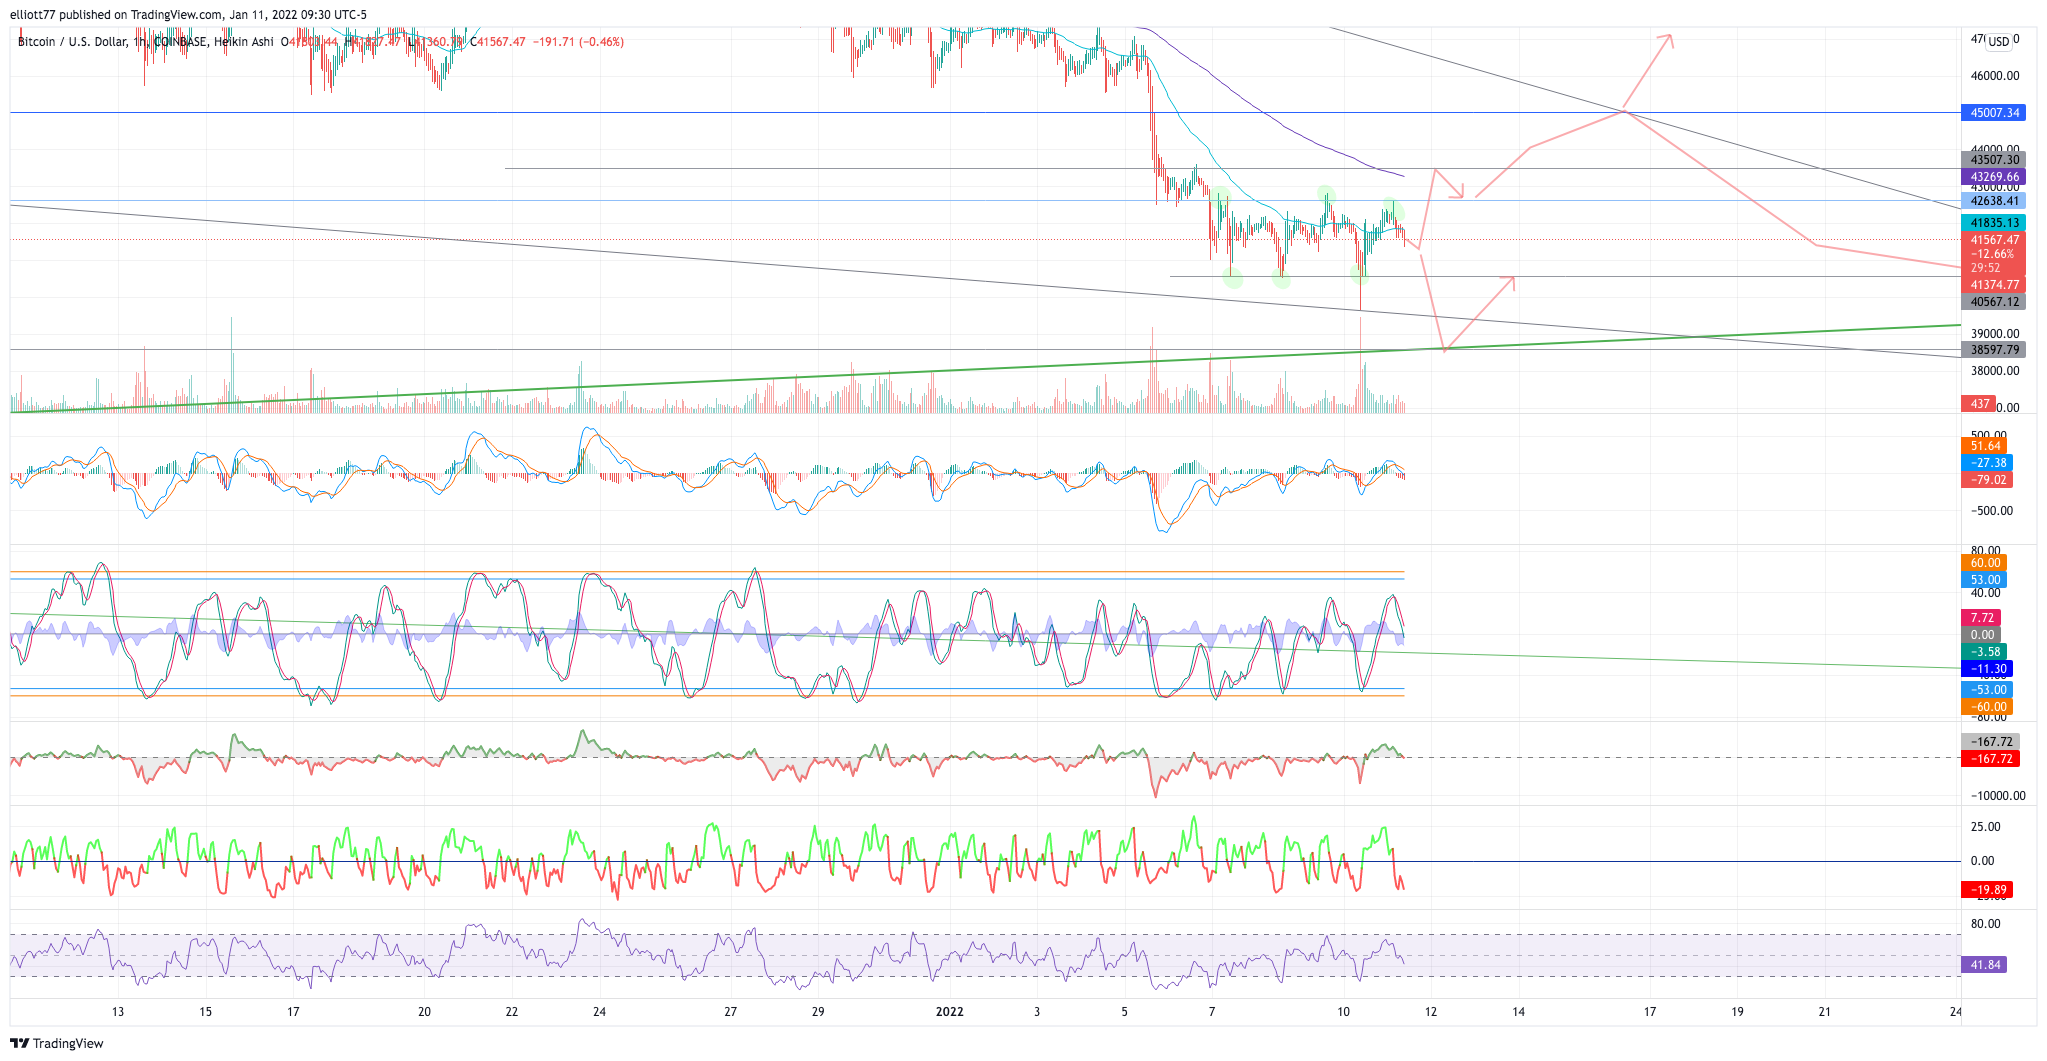This screenshot has width=2047, height=1061.
Task: Click the teal -3.58 oscillator value
Action: (1985, 652)
